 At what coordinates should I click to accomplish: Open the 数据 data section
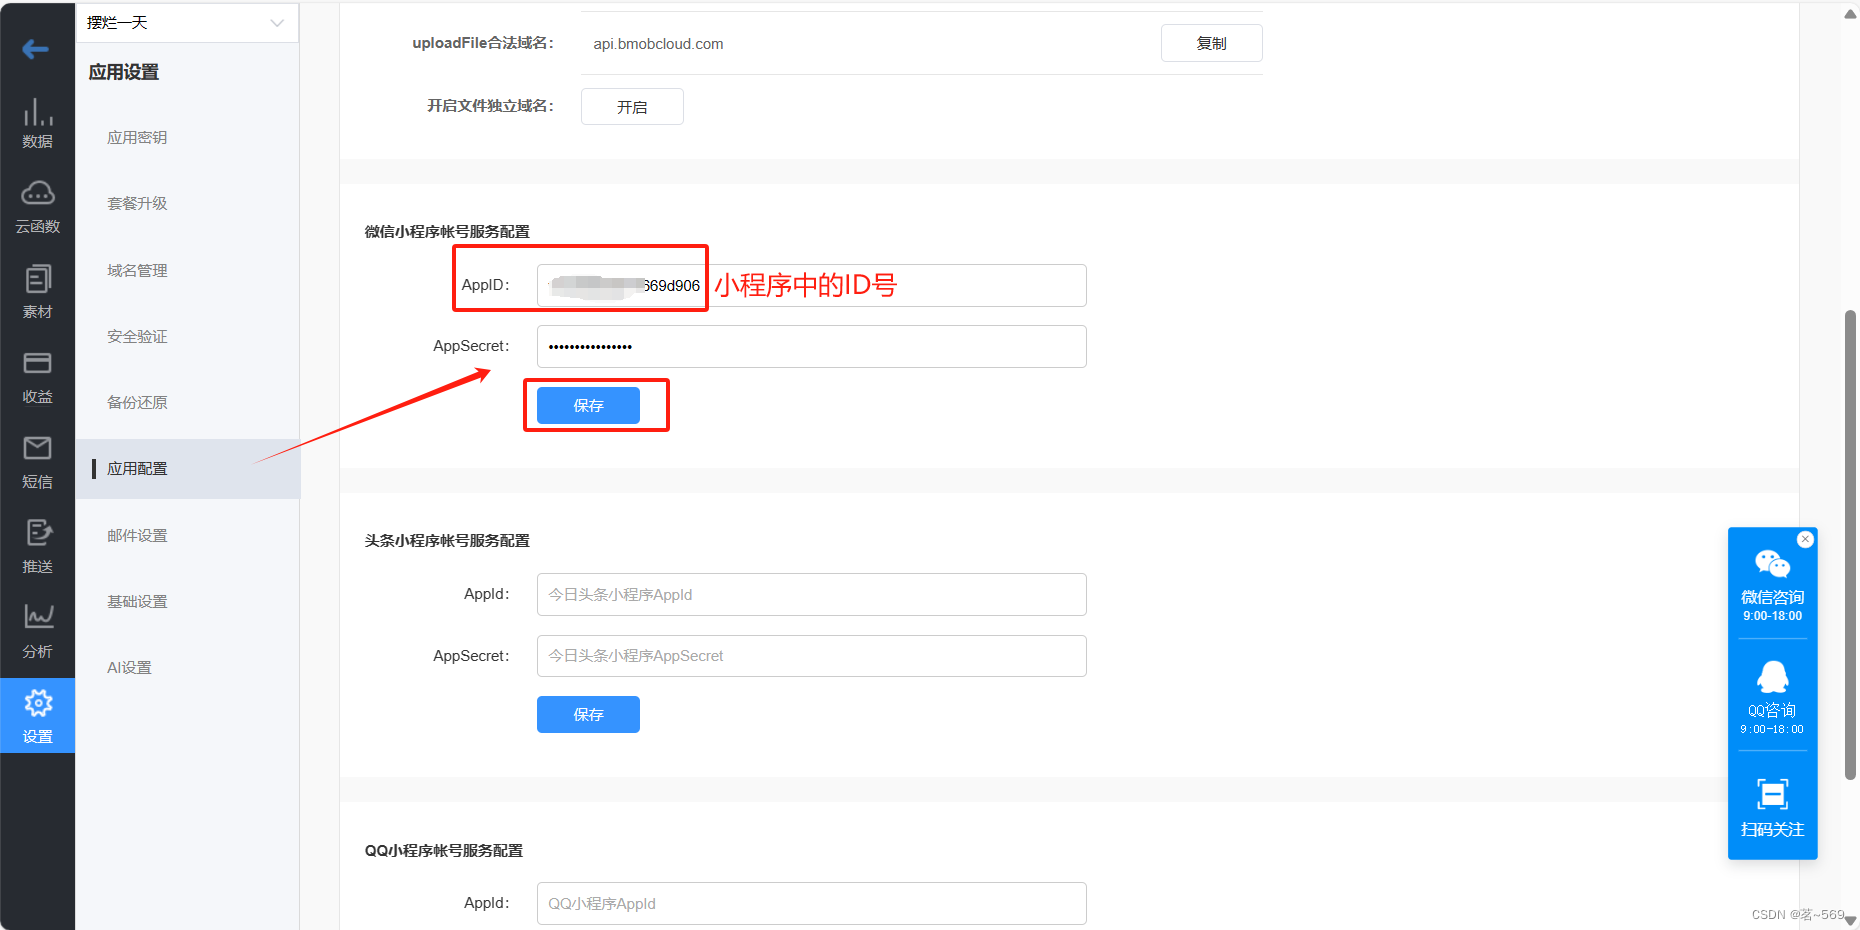pos(37,124)
